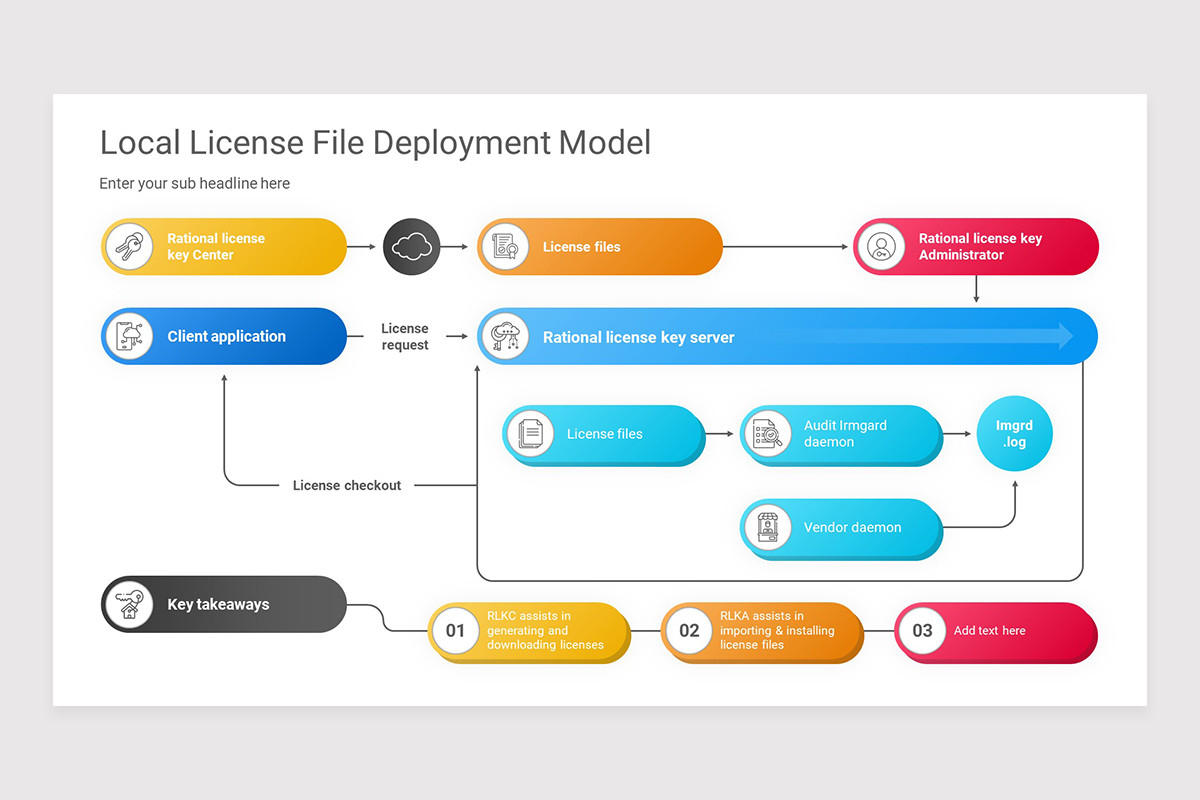
Task: Select the magnifier icon on Audit lmgrd daemon
Action: 767,433
